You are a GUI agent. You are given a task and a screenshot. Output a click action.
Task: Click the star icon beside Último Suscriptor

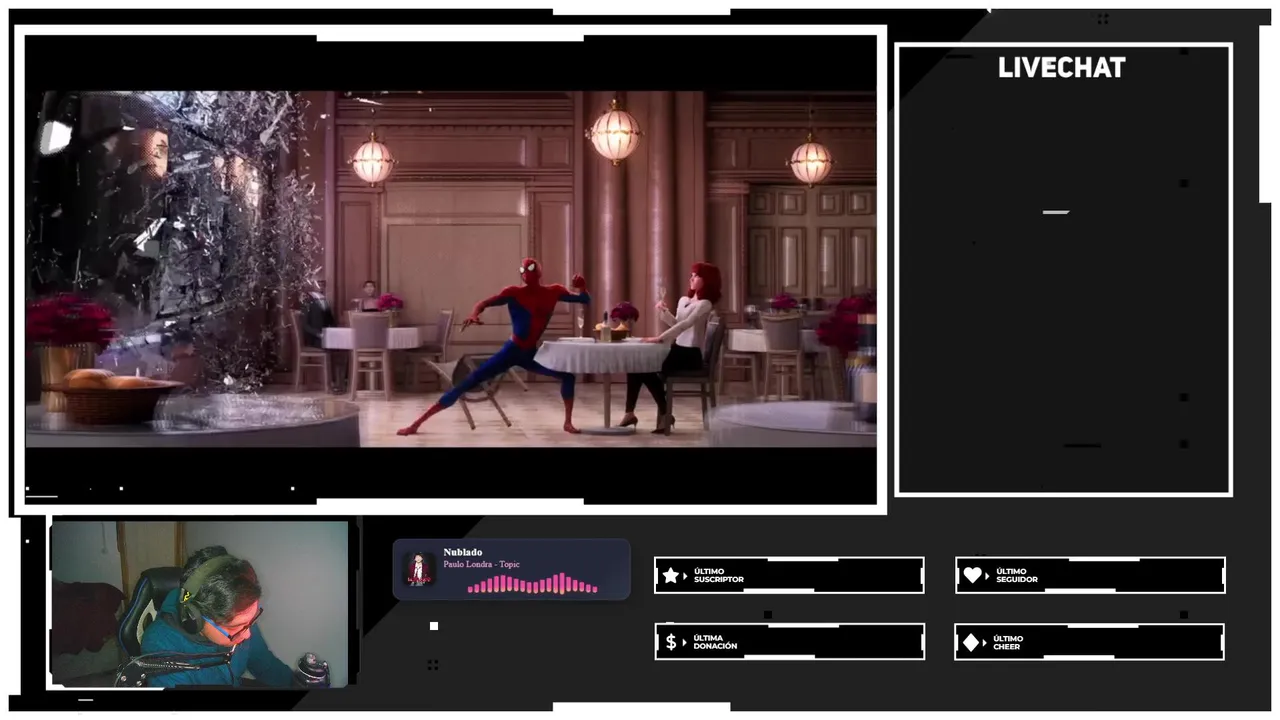click(670, 575)
